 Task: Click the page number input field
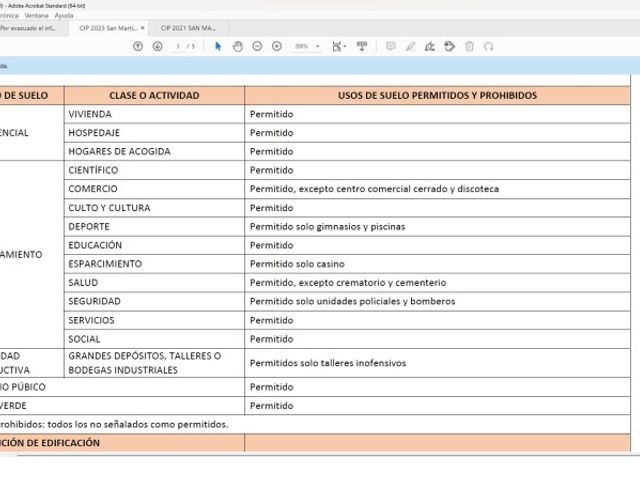pyautogui.click(x=178, y=47)
